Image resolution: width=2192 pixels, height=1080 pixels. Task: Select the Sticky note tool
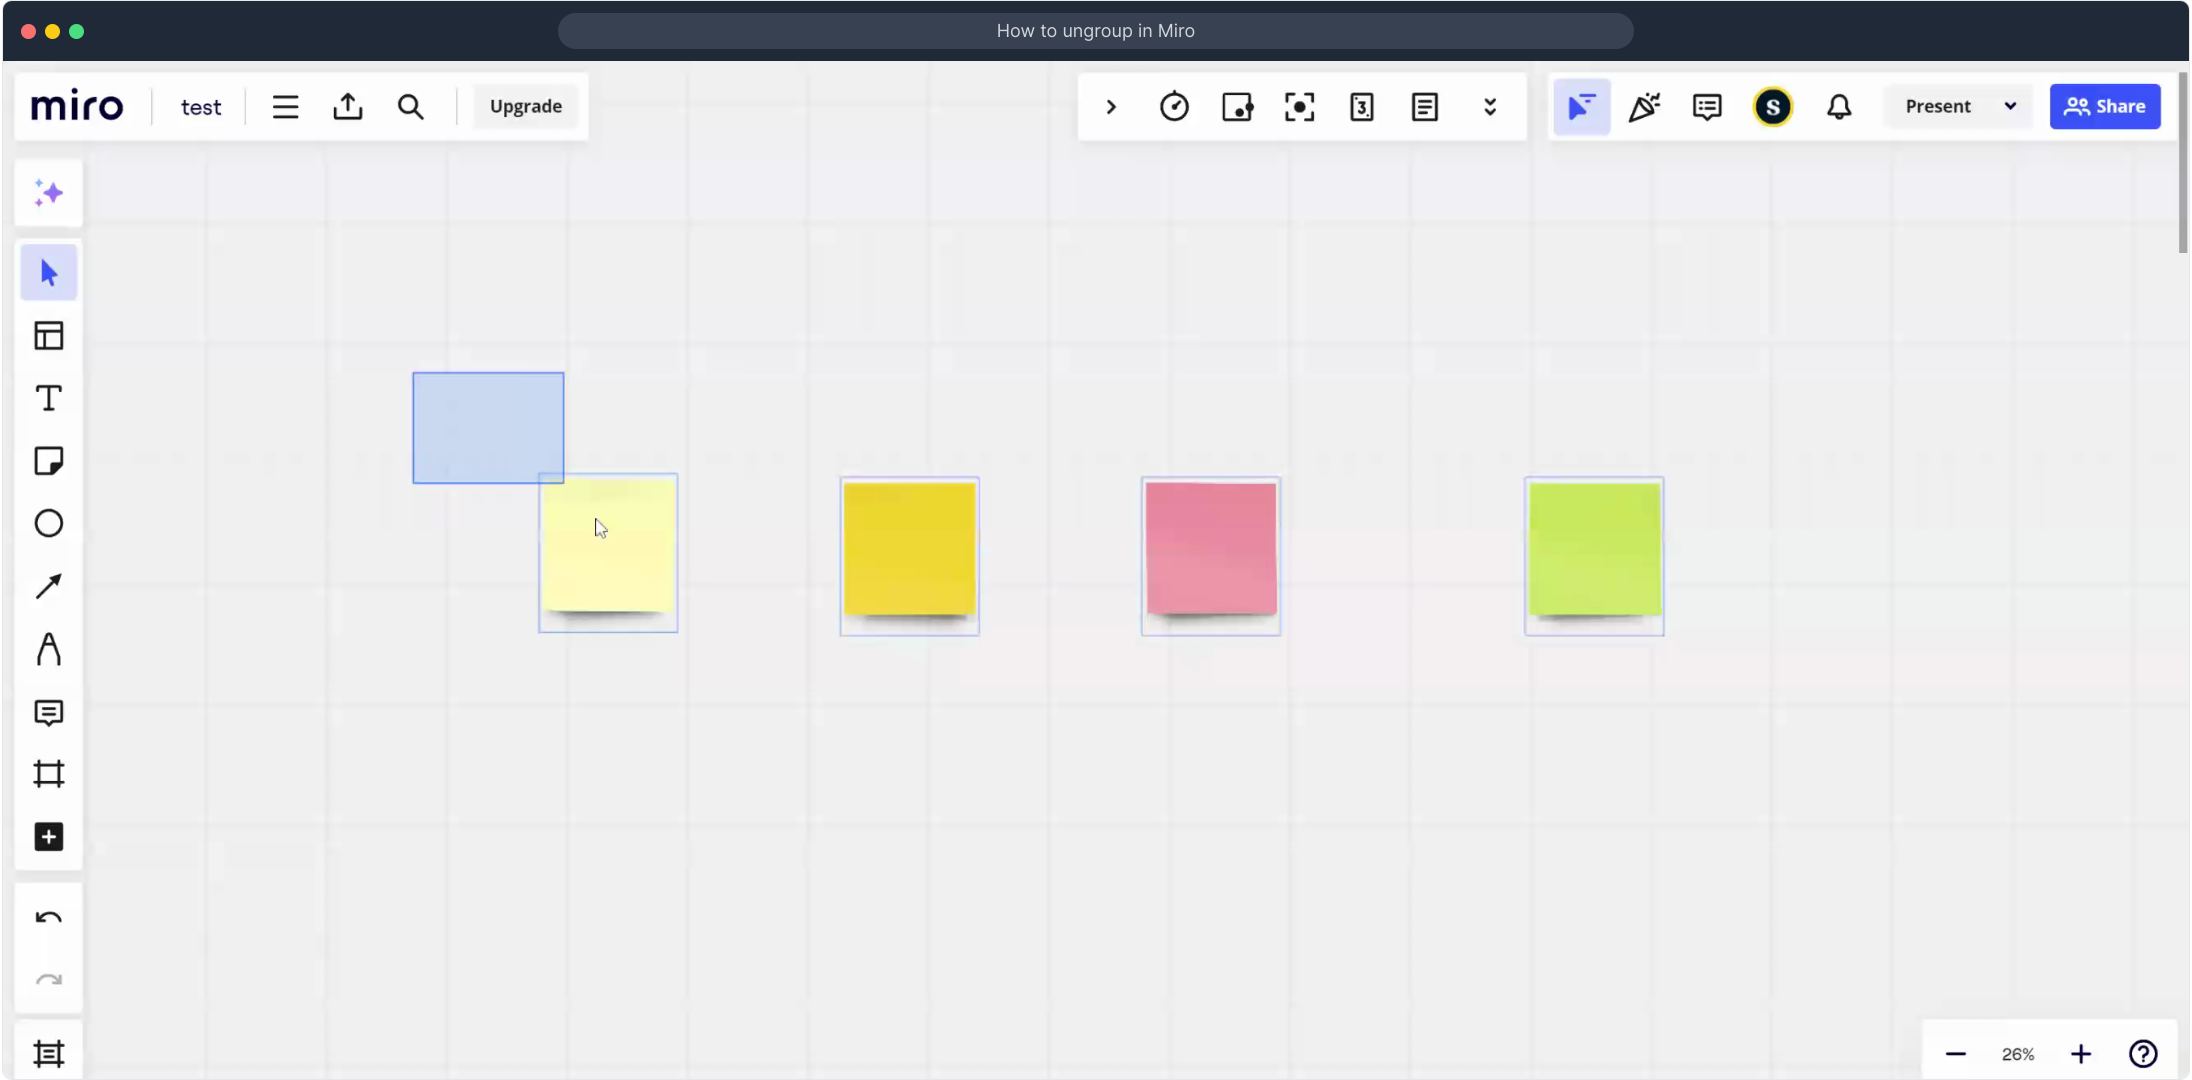(x=48, y=461)
